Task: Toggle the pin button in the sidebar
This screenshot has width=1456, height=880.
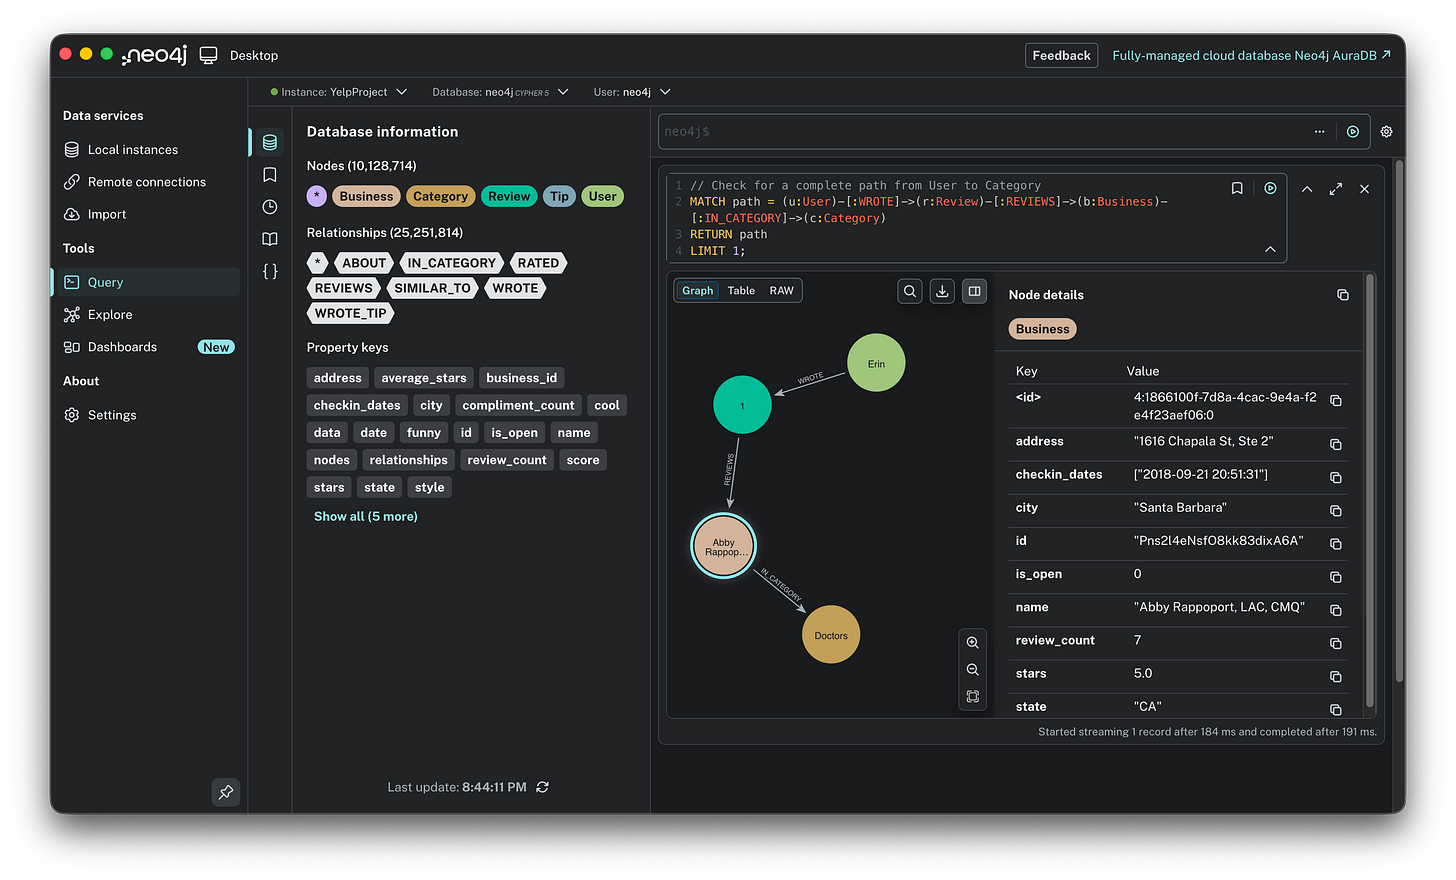Action: (225, 792)
